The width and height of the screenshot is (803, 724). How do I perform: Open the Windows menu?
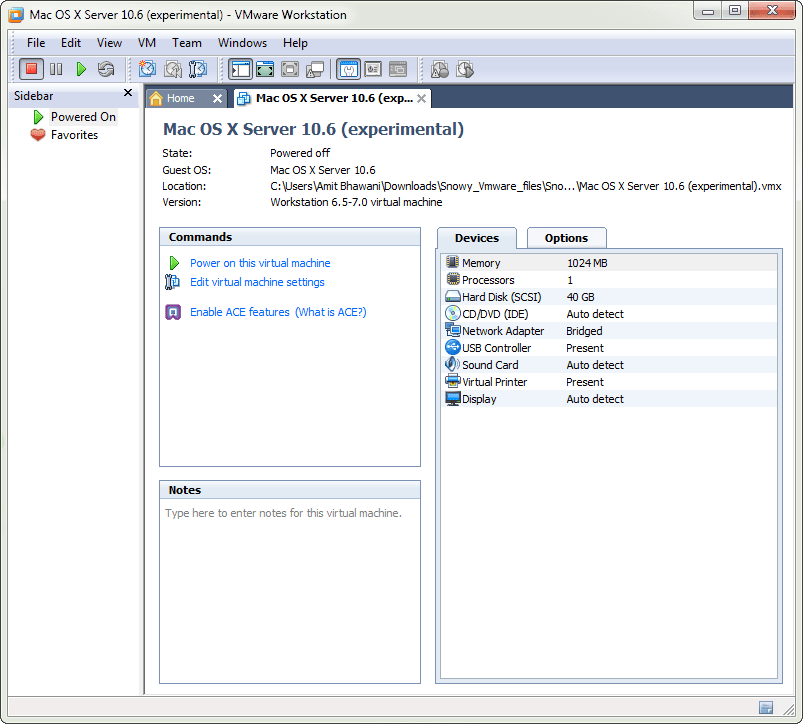click(242, 43)
